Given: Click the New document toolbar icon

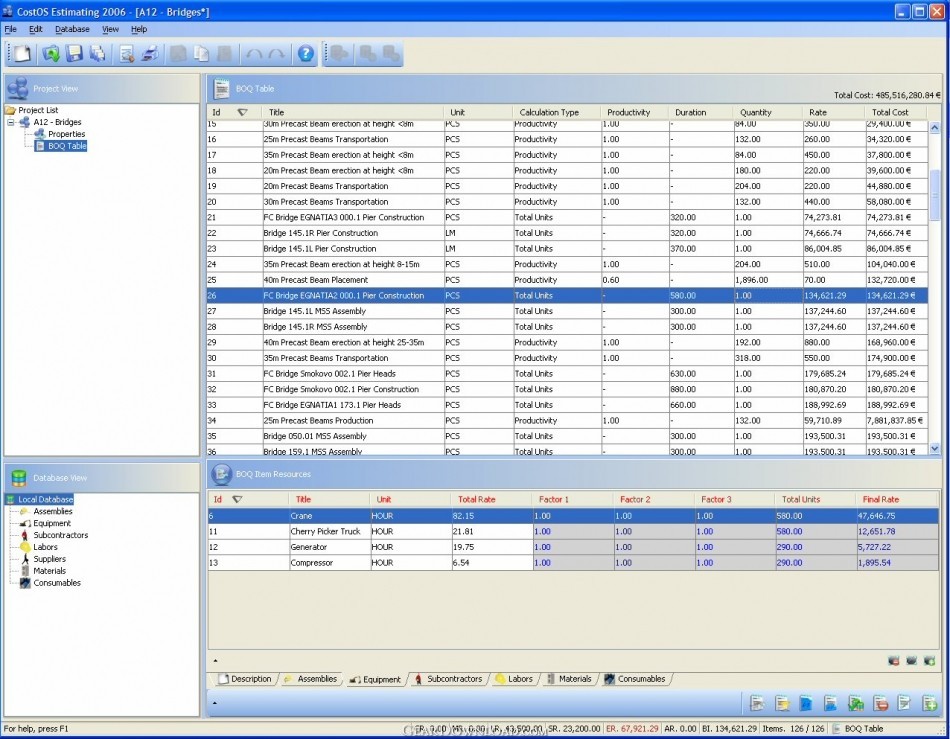Looking at the screenshot, I should [x=22, y=54].
